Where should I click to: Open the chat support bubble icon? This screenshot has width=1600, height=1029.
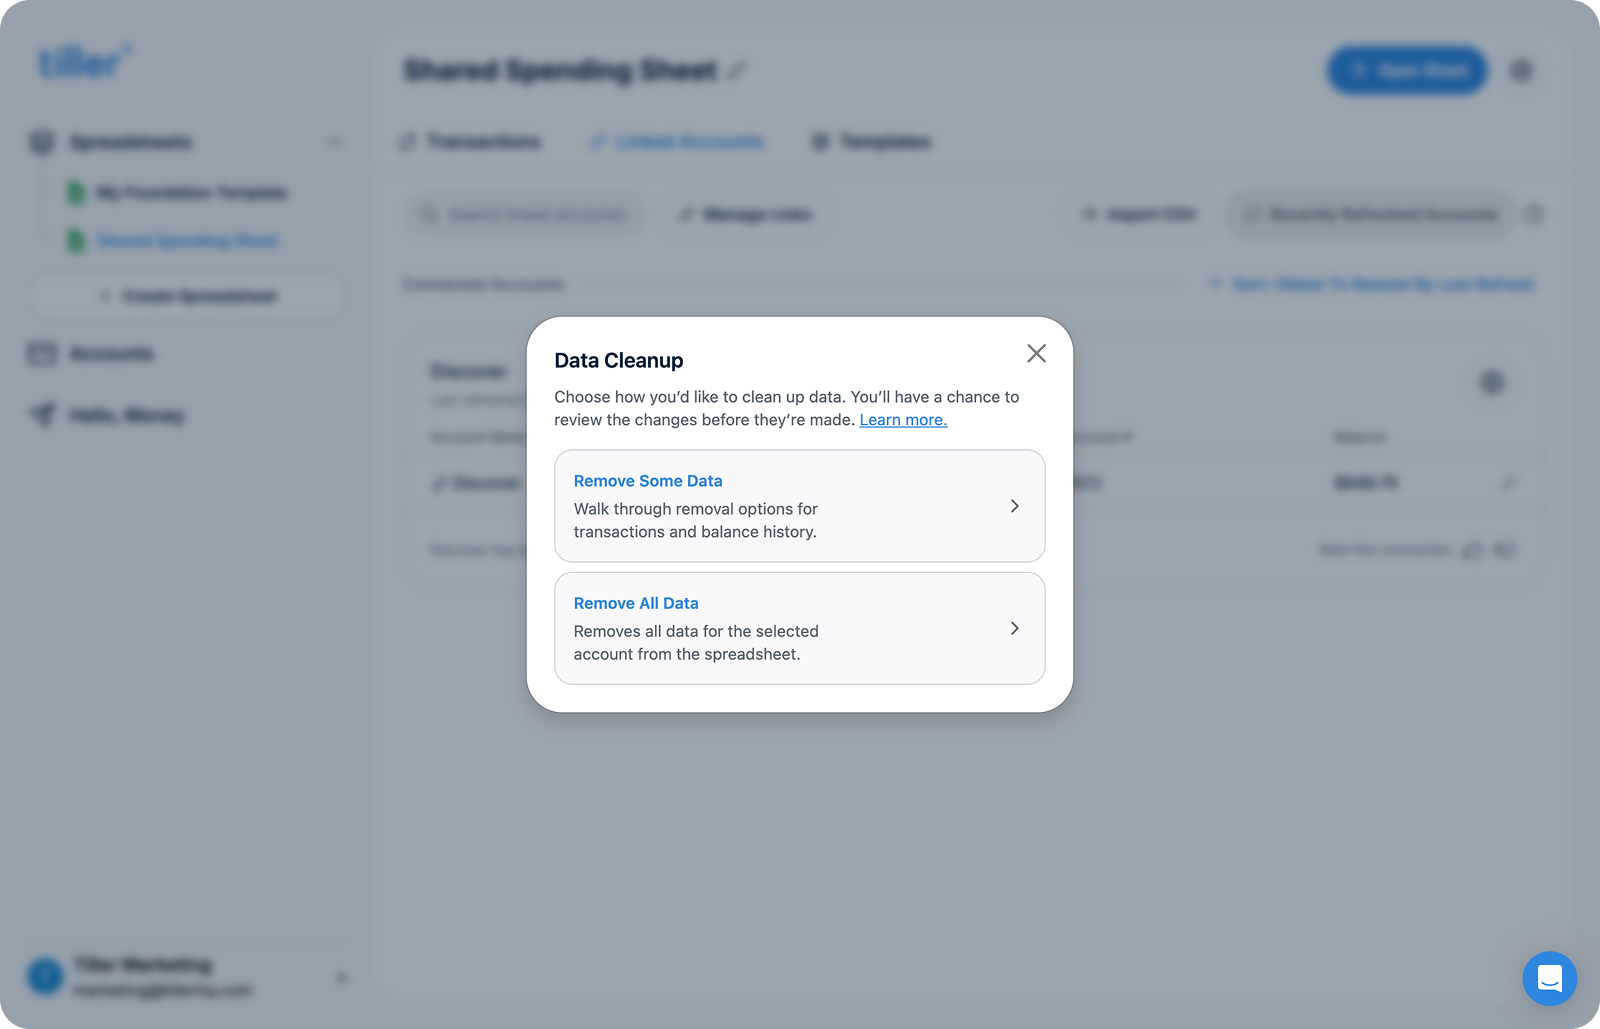coord(1549,978)
